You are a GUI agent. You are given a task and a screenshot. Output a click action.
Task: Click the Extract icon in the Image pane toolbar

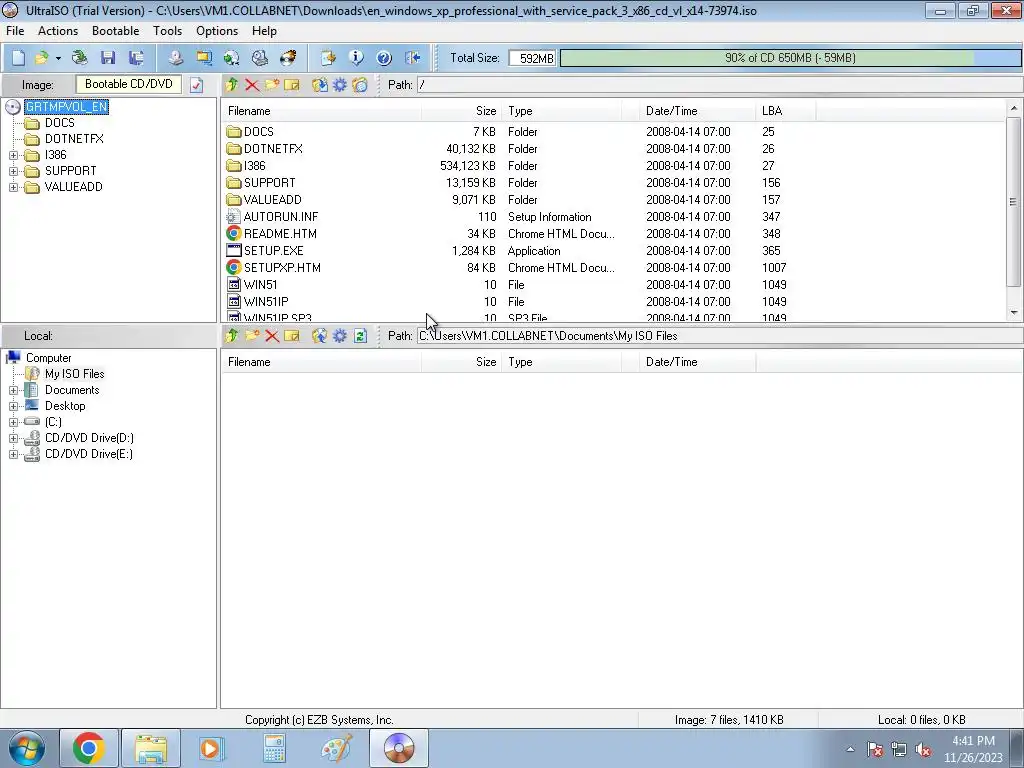point(319,85)
